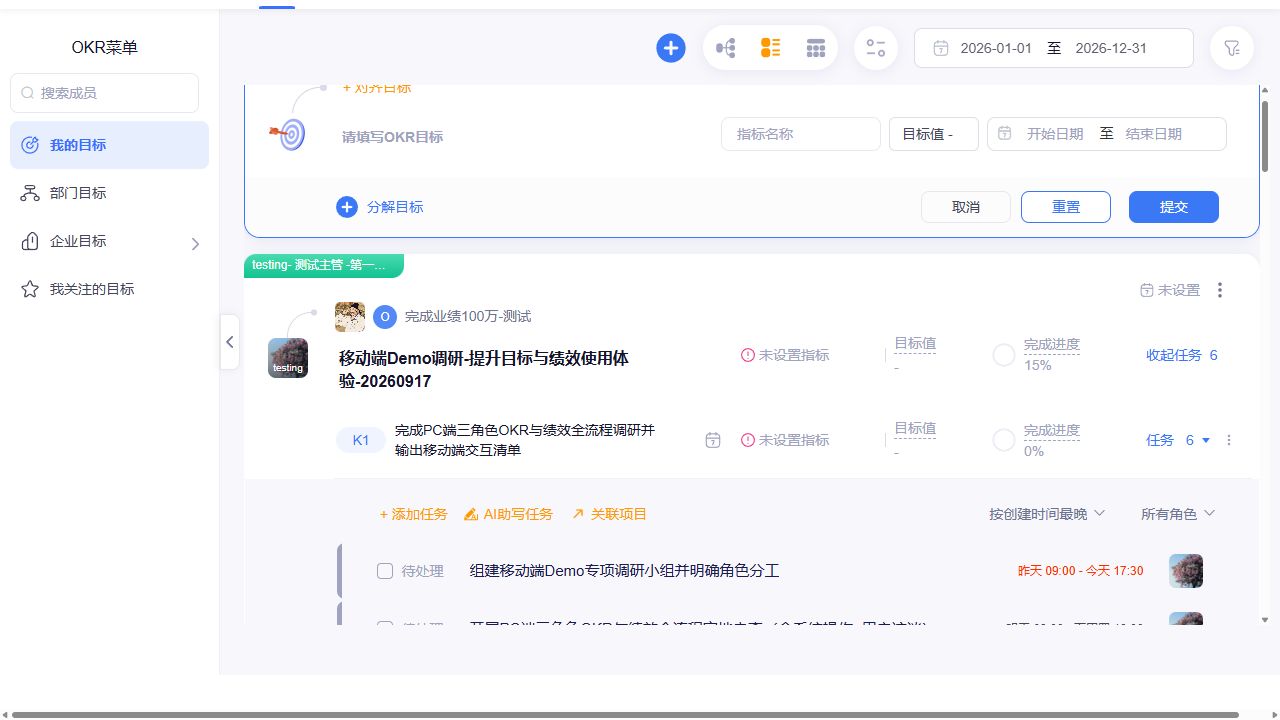Screen dimensions: 1280x720
Task: Open the K1 row three-dot menu
Action: point(1229,440)
